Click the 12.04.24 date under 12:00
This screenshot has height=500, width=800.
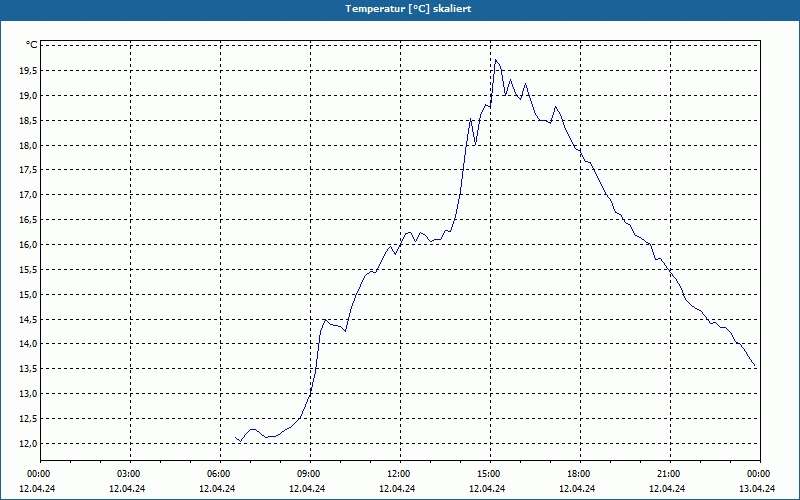click(x=397, y=488)
